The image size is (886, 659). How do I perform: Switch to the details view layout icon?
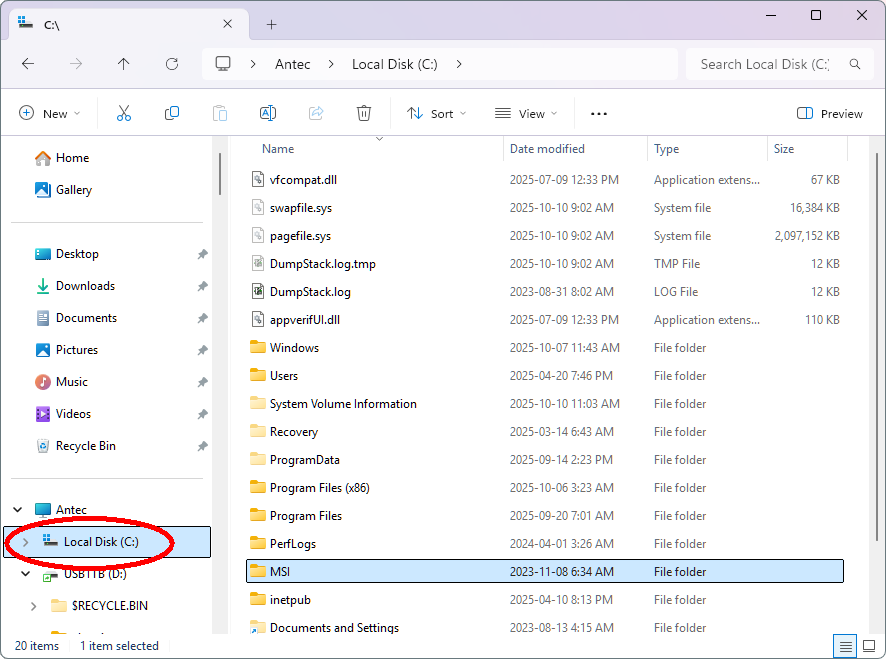coord(845,645)
